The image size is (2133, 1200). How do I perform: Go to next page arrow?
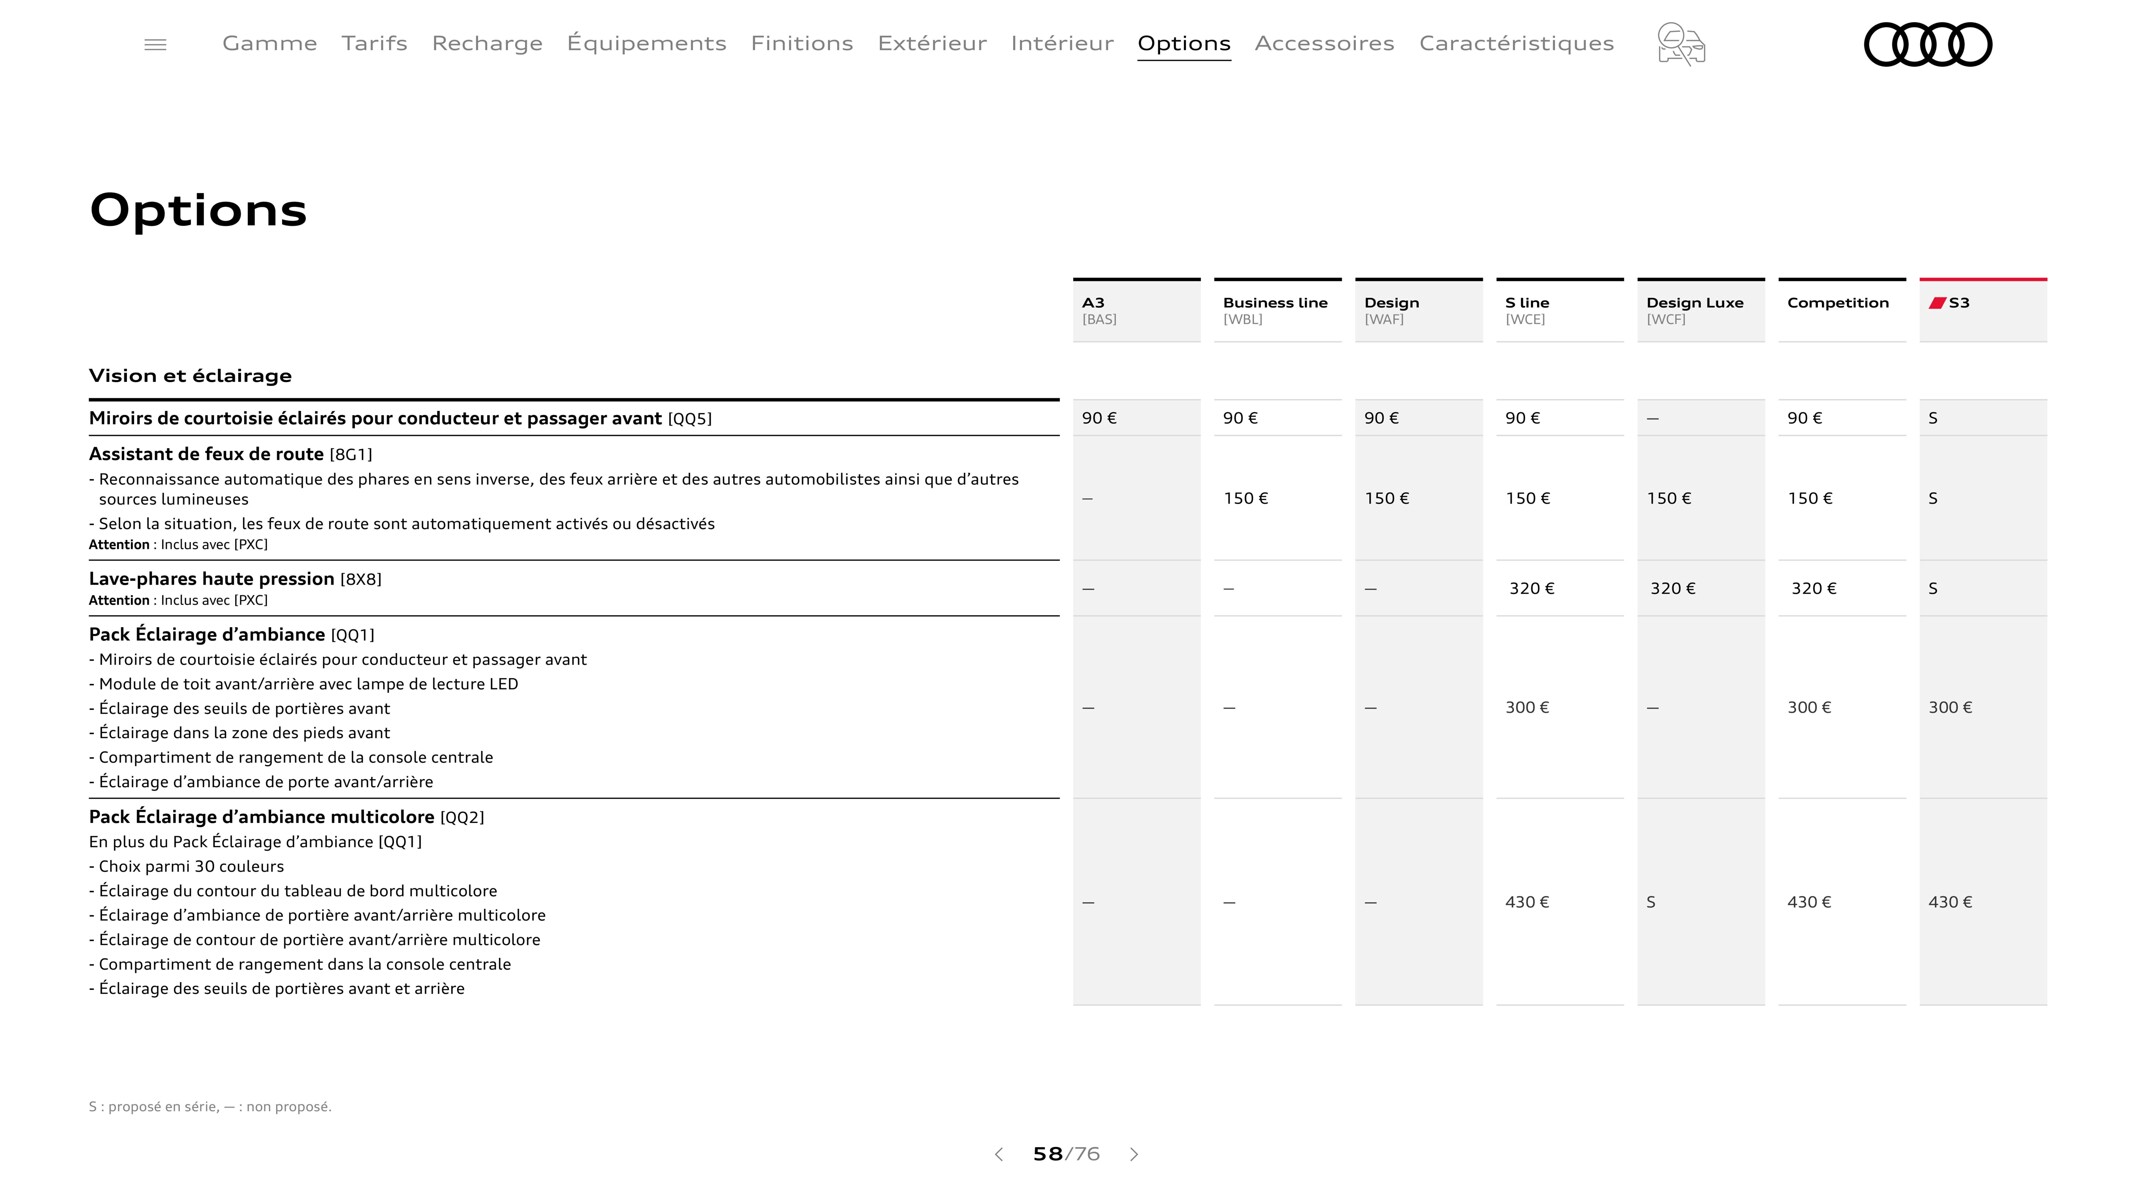pos(1134,1154)
